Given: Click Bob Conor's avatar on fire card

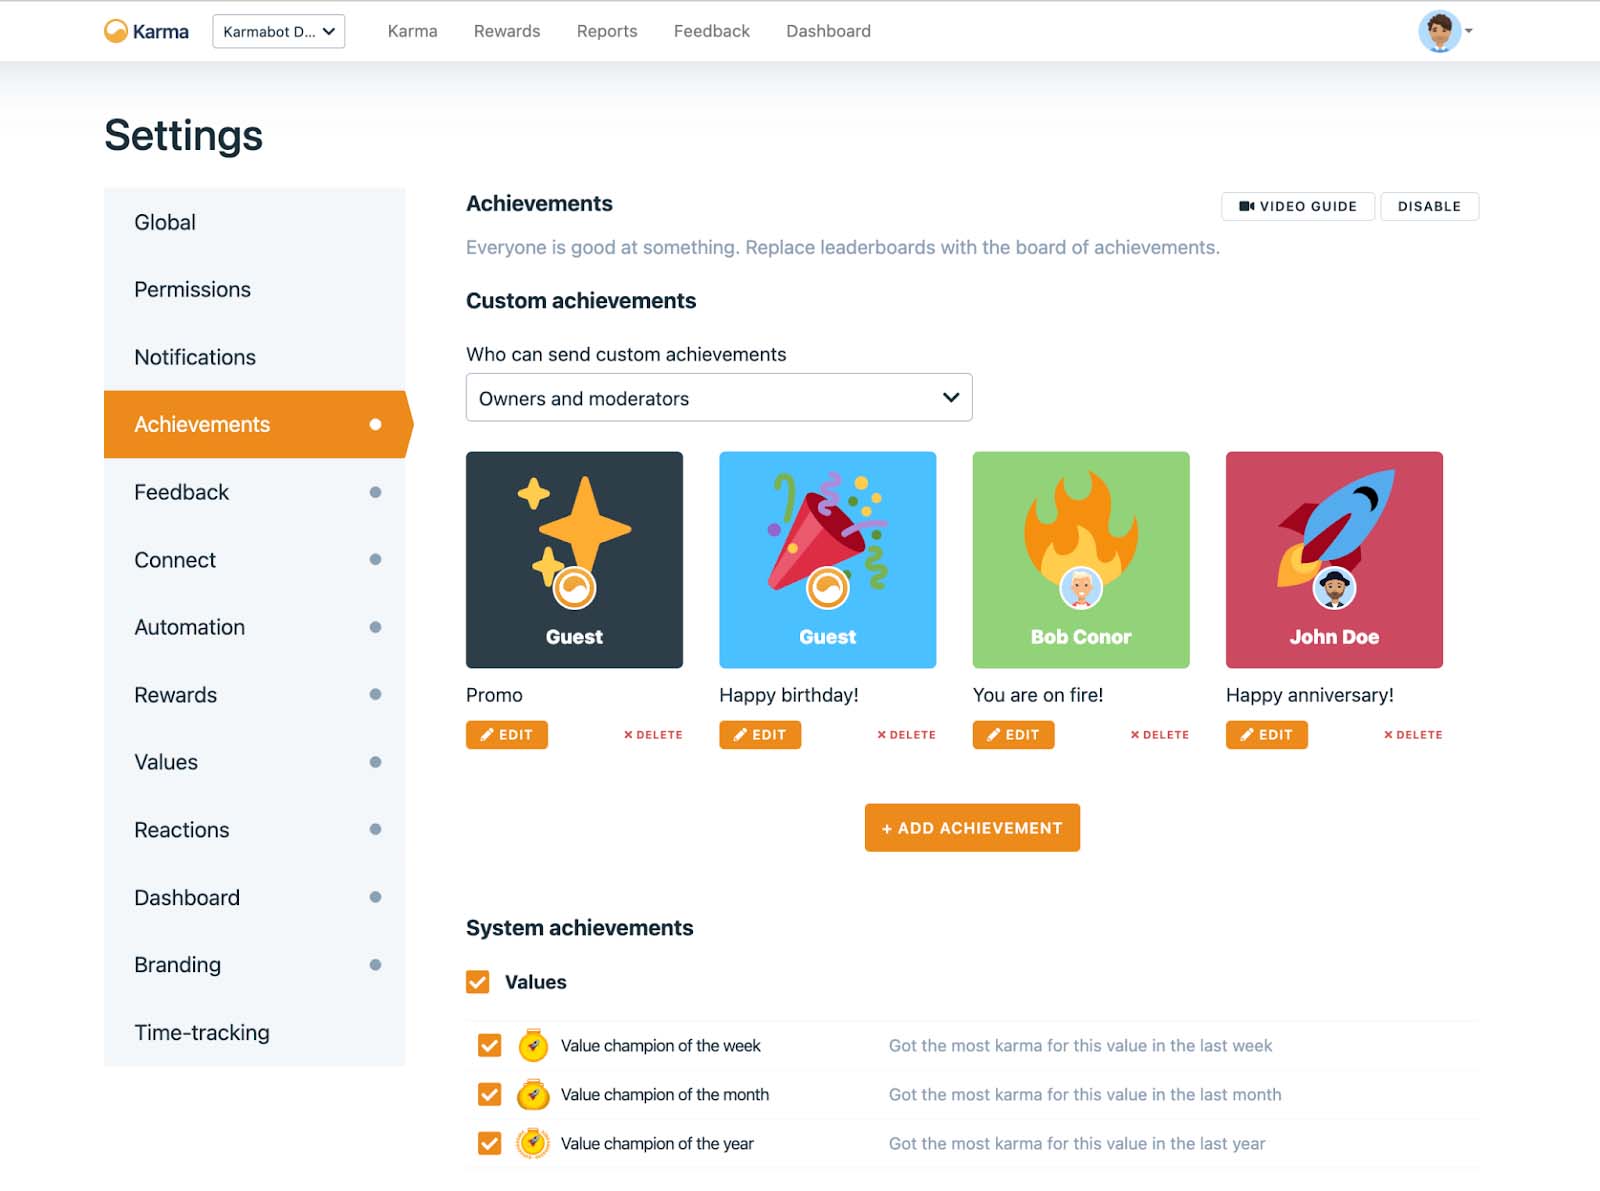Looking at the screenshot, I should point(1080,589).
